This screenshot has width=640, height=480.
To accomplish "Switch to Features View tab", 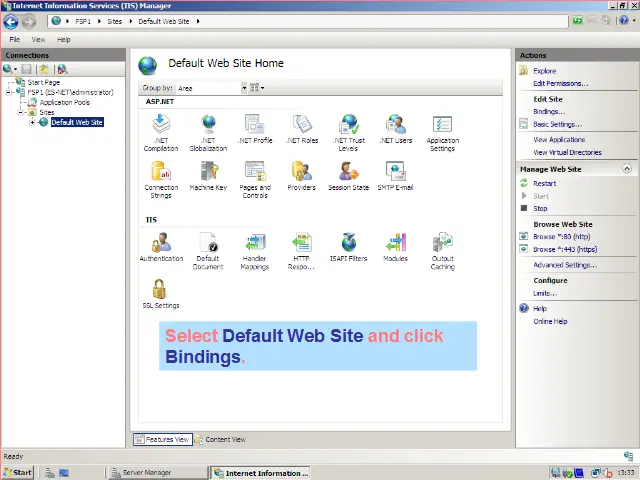I will point(163,440).
